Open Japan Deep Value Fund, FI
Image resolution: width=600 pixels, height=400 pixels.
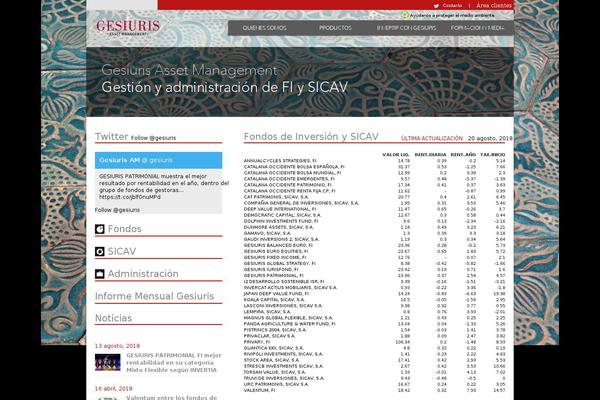(276, 294)
